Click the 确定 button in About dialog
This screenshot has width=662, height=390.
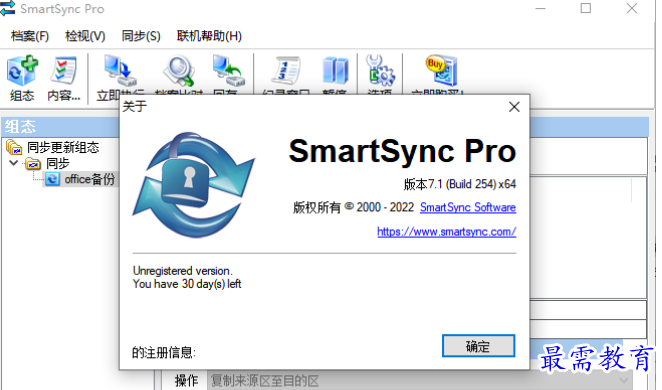[x=478, y=346]
